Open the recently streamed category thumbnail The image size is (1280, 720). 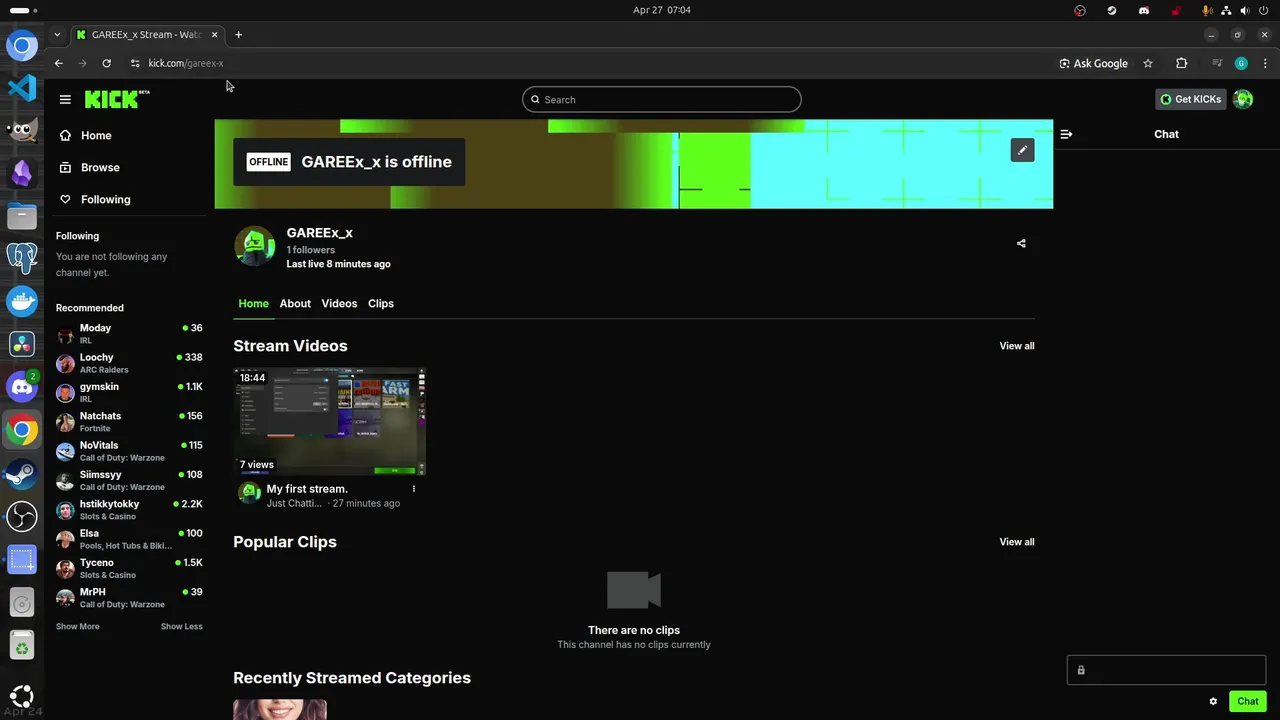pos(280,709)
